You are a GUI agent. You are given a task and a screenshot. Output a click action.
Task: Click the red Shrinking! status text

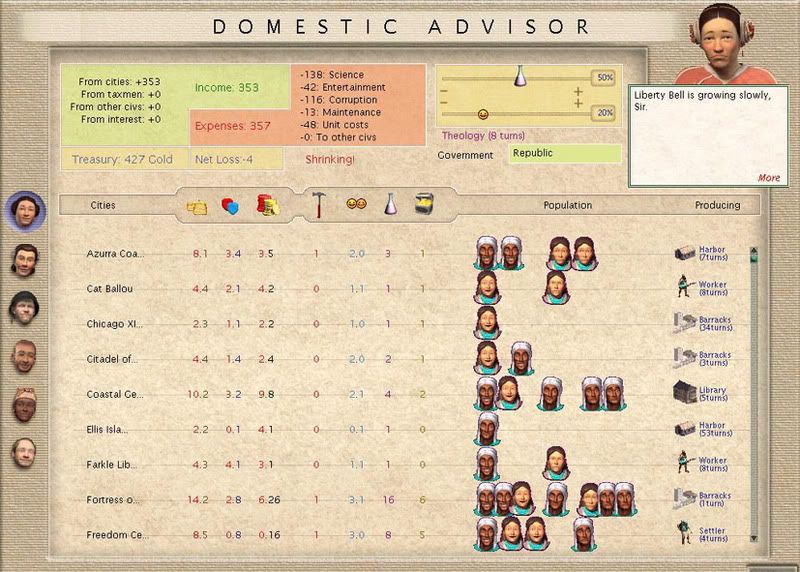[x=330, y=160]
